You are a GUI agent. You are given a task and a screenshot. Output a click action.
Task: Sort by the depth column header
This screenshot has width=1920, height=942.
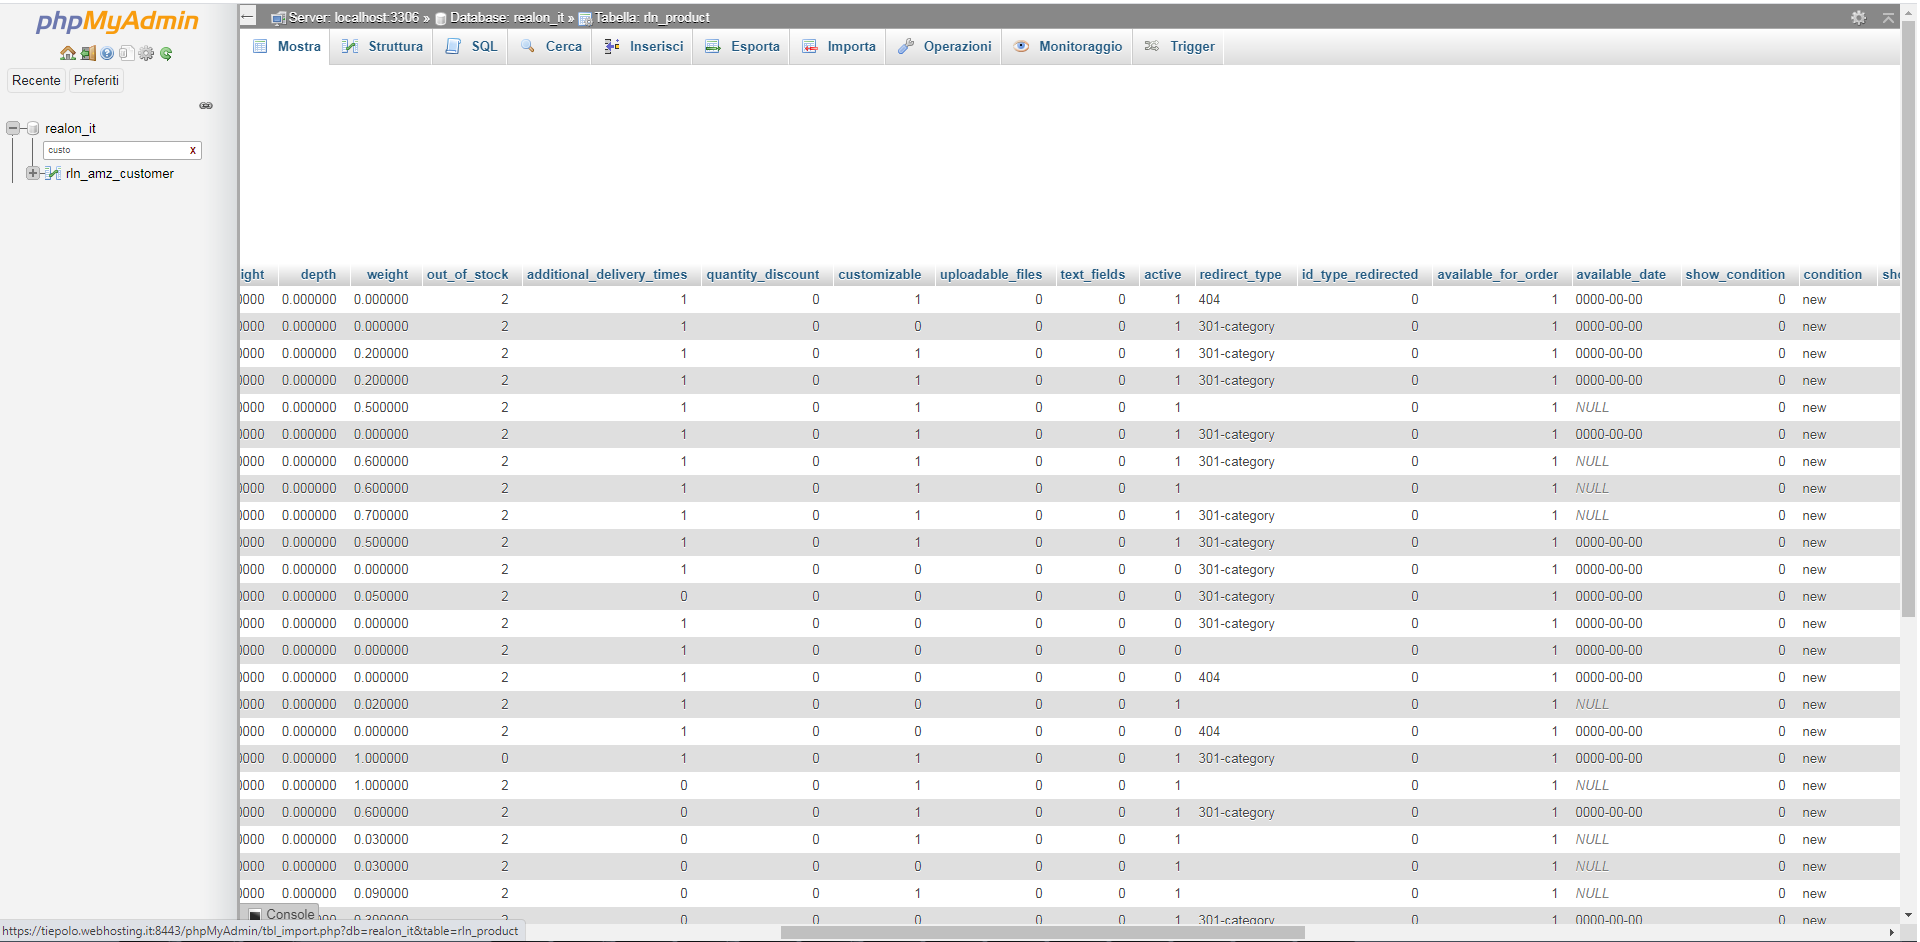318,274
